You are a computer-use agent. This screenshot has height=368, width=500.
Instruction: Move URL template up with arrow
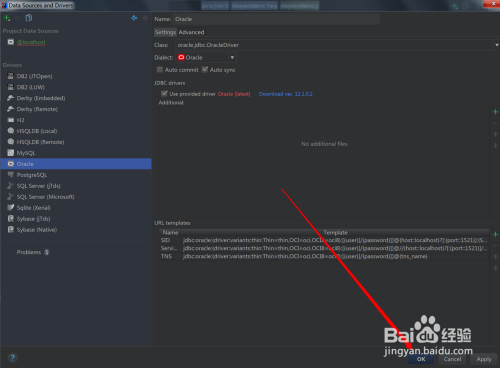pos(495,257)
